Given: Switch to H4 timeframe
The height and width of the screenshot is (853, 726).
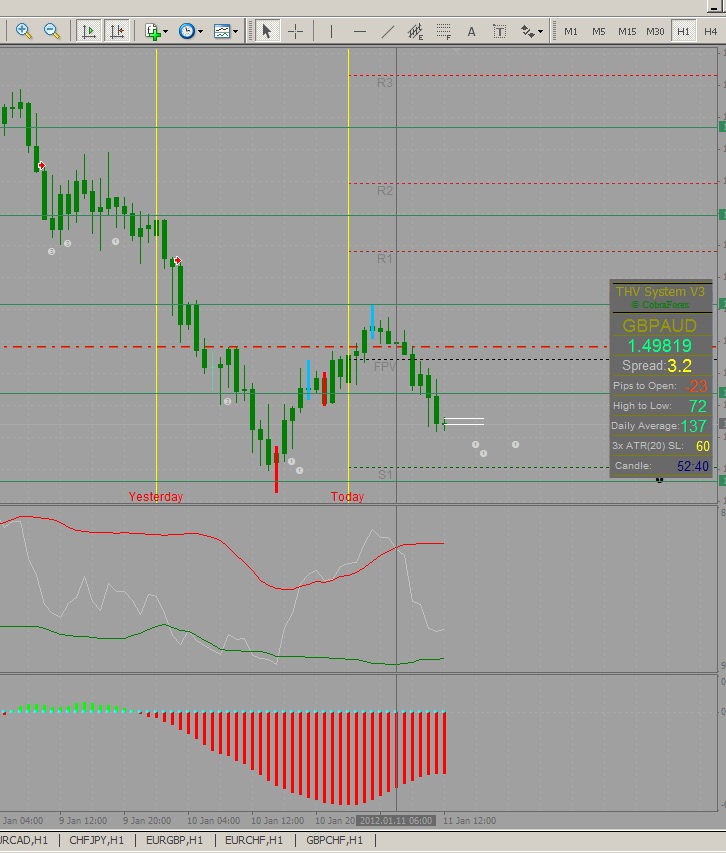Looking at the screenshot, I should coord(710,32).
